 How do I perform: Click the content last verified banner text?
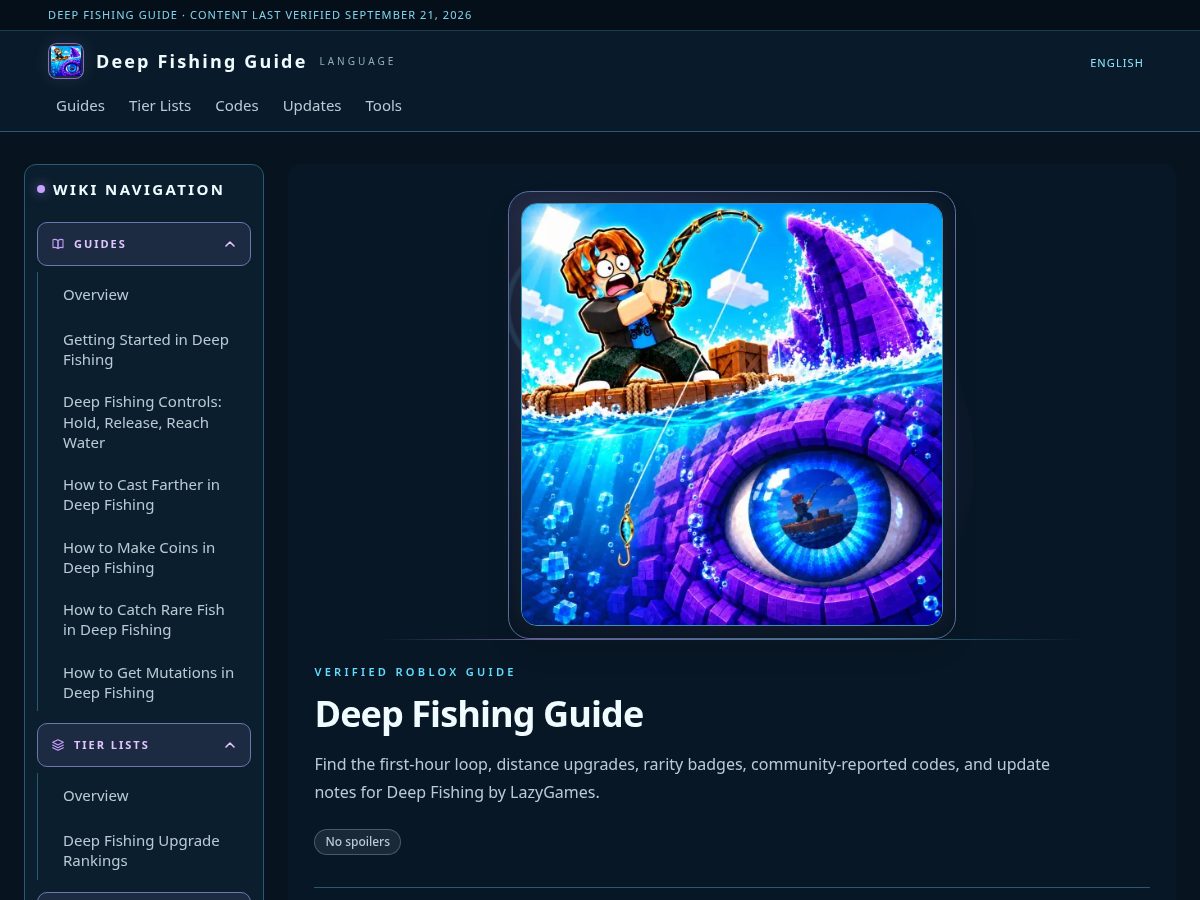260,15
